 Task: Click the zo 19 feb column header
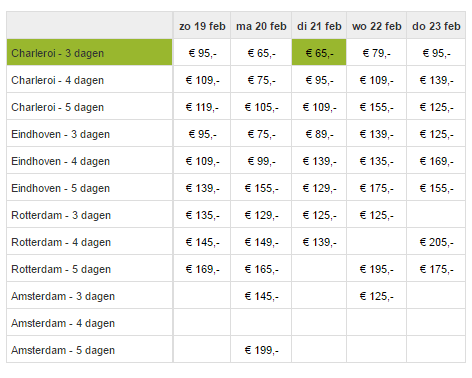[x=202, y=26]
